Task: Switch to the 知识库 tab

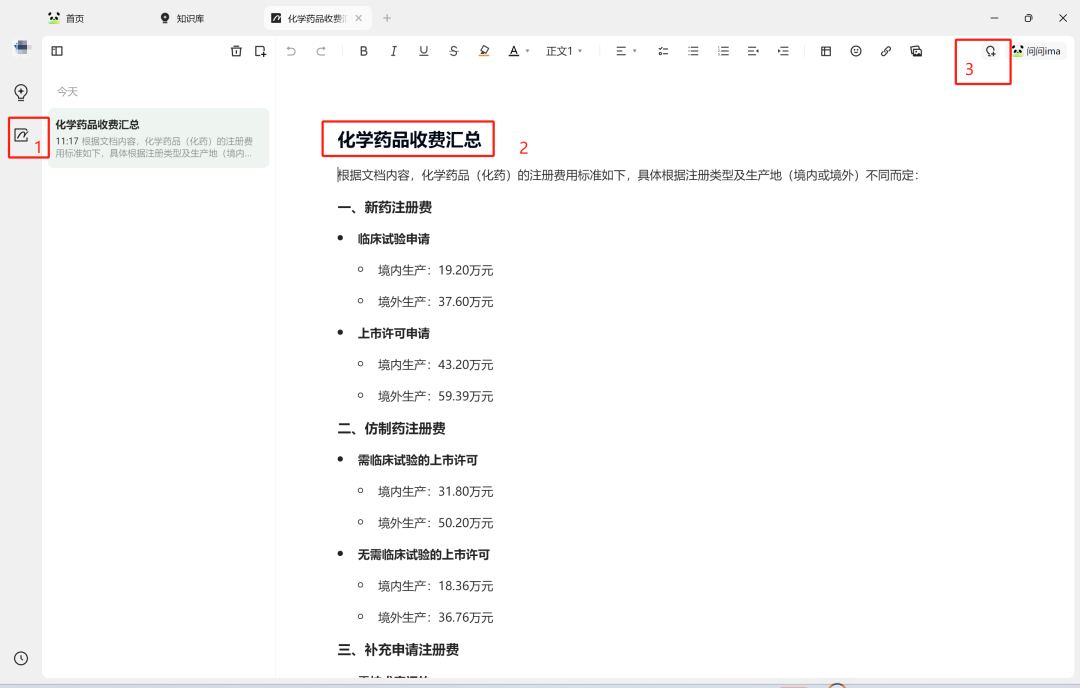Action: tap(183, 19)
